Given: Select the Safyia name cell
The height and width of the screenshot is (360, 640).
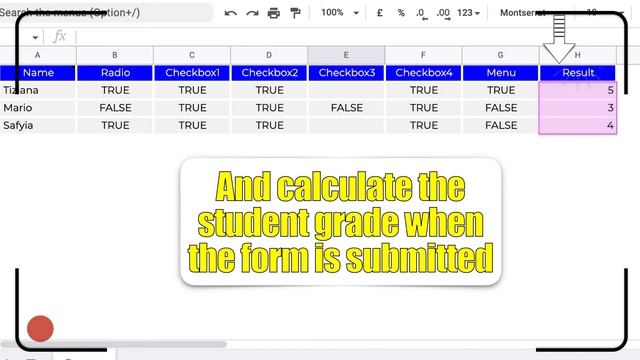Looking at the screenshot, I should 38,125.
